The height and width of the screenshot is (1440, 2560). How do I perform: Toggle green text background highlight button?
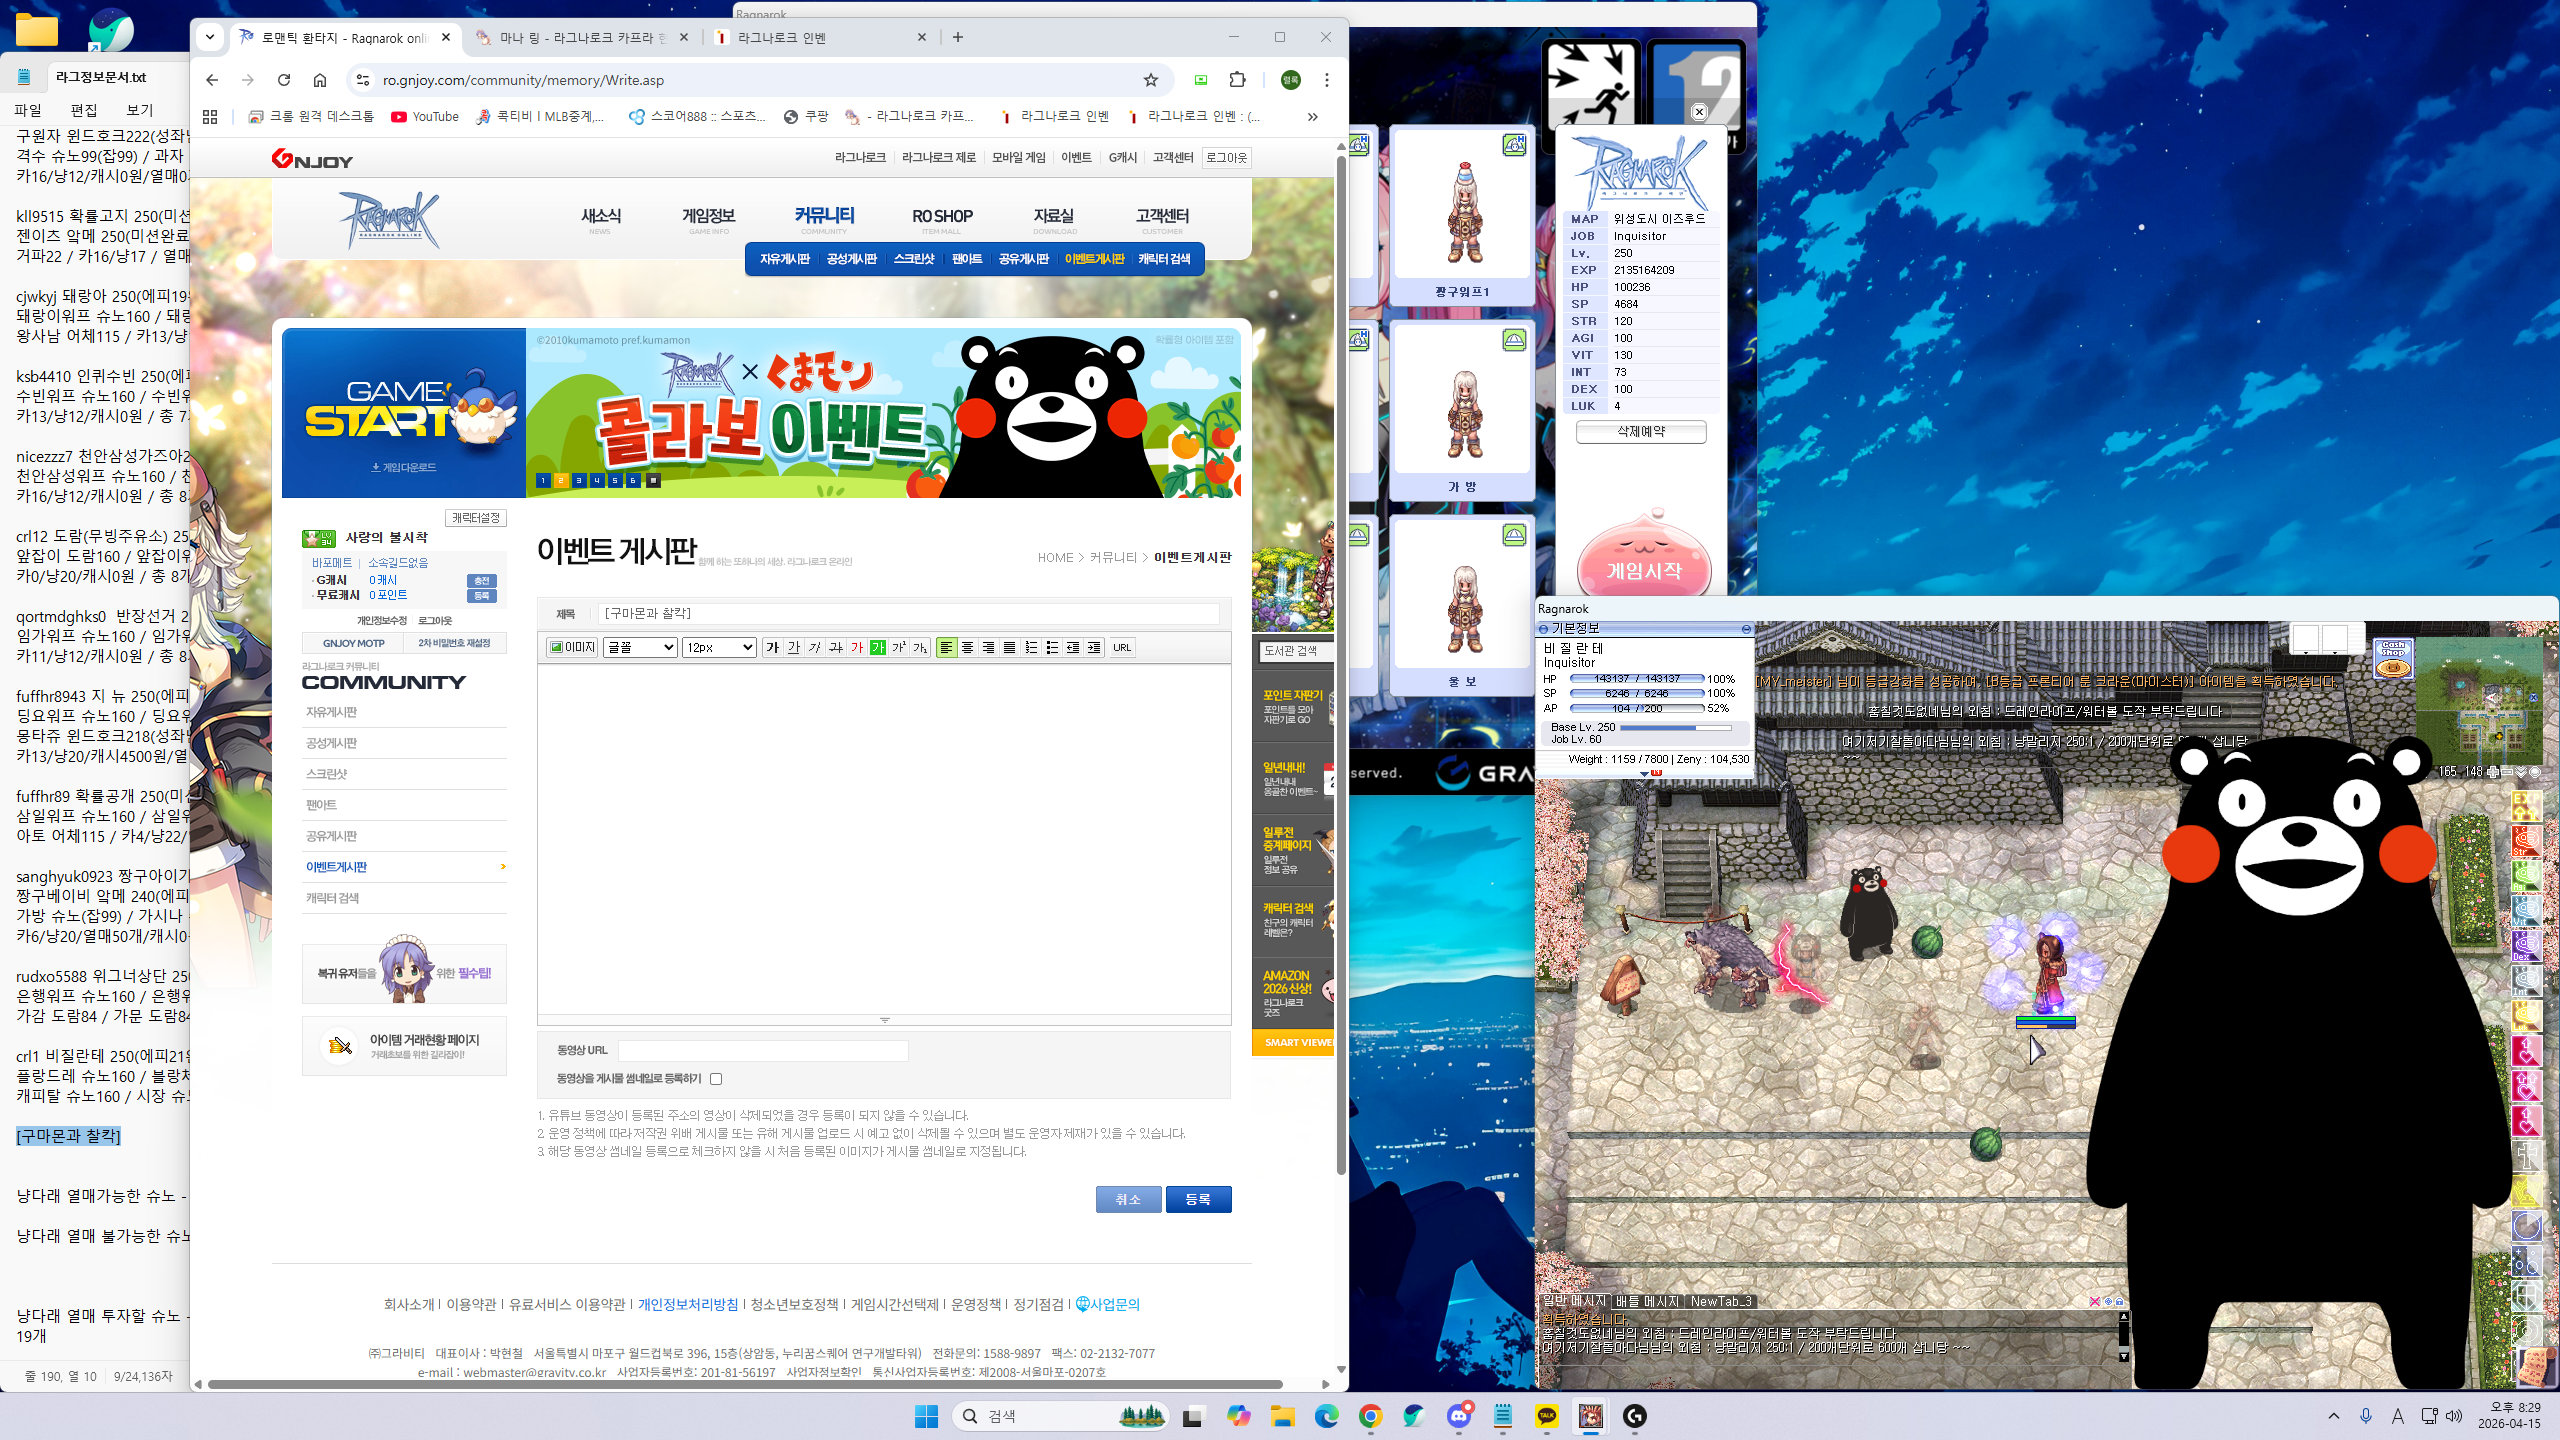tap(878, 647)
